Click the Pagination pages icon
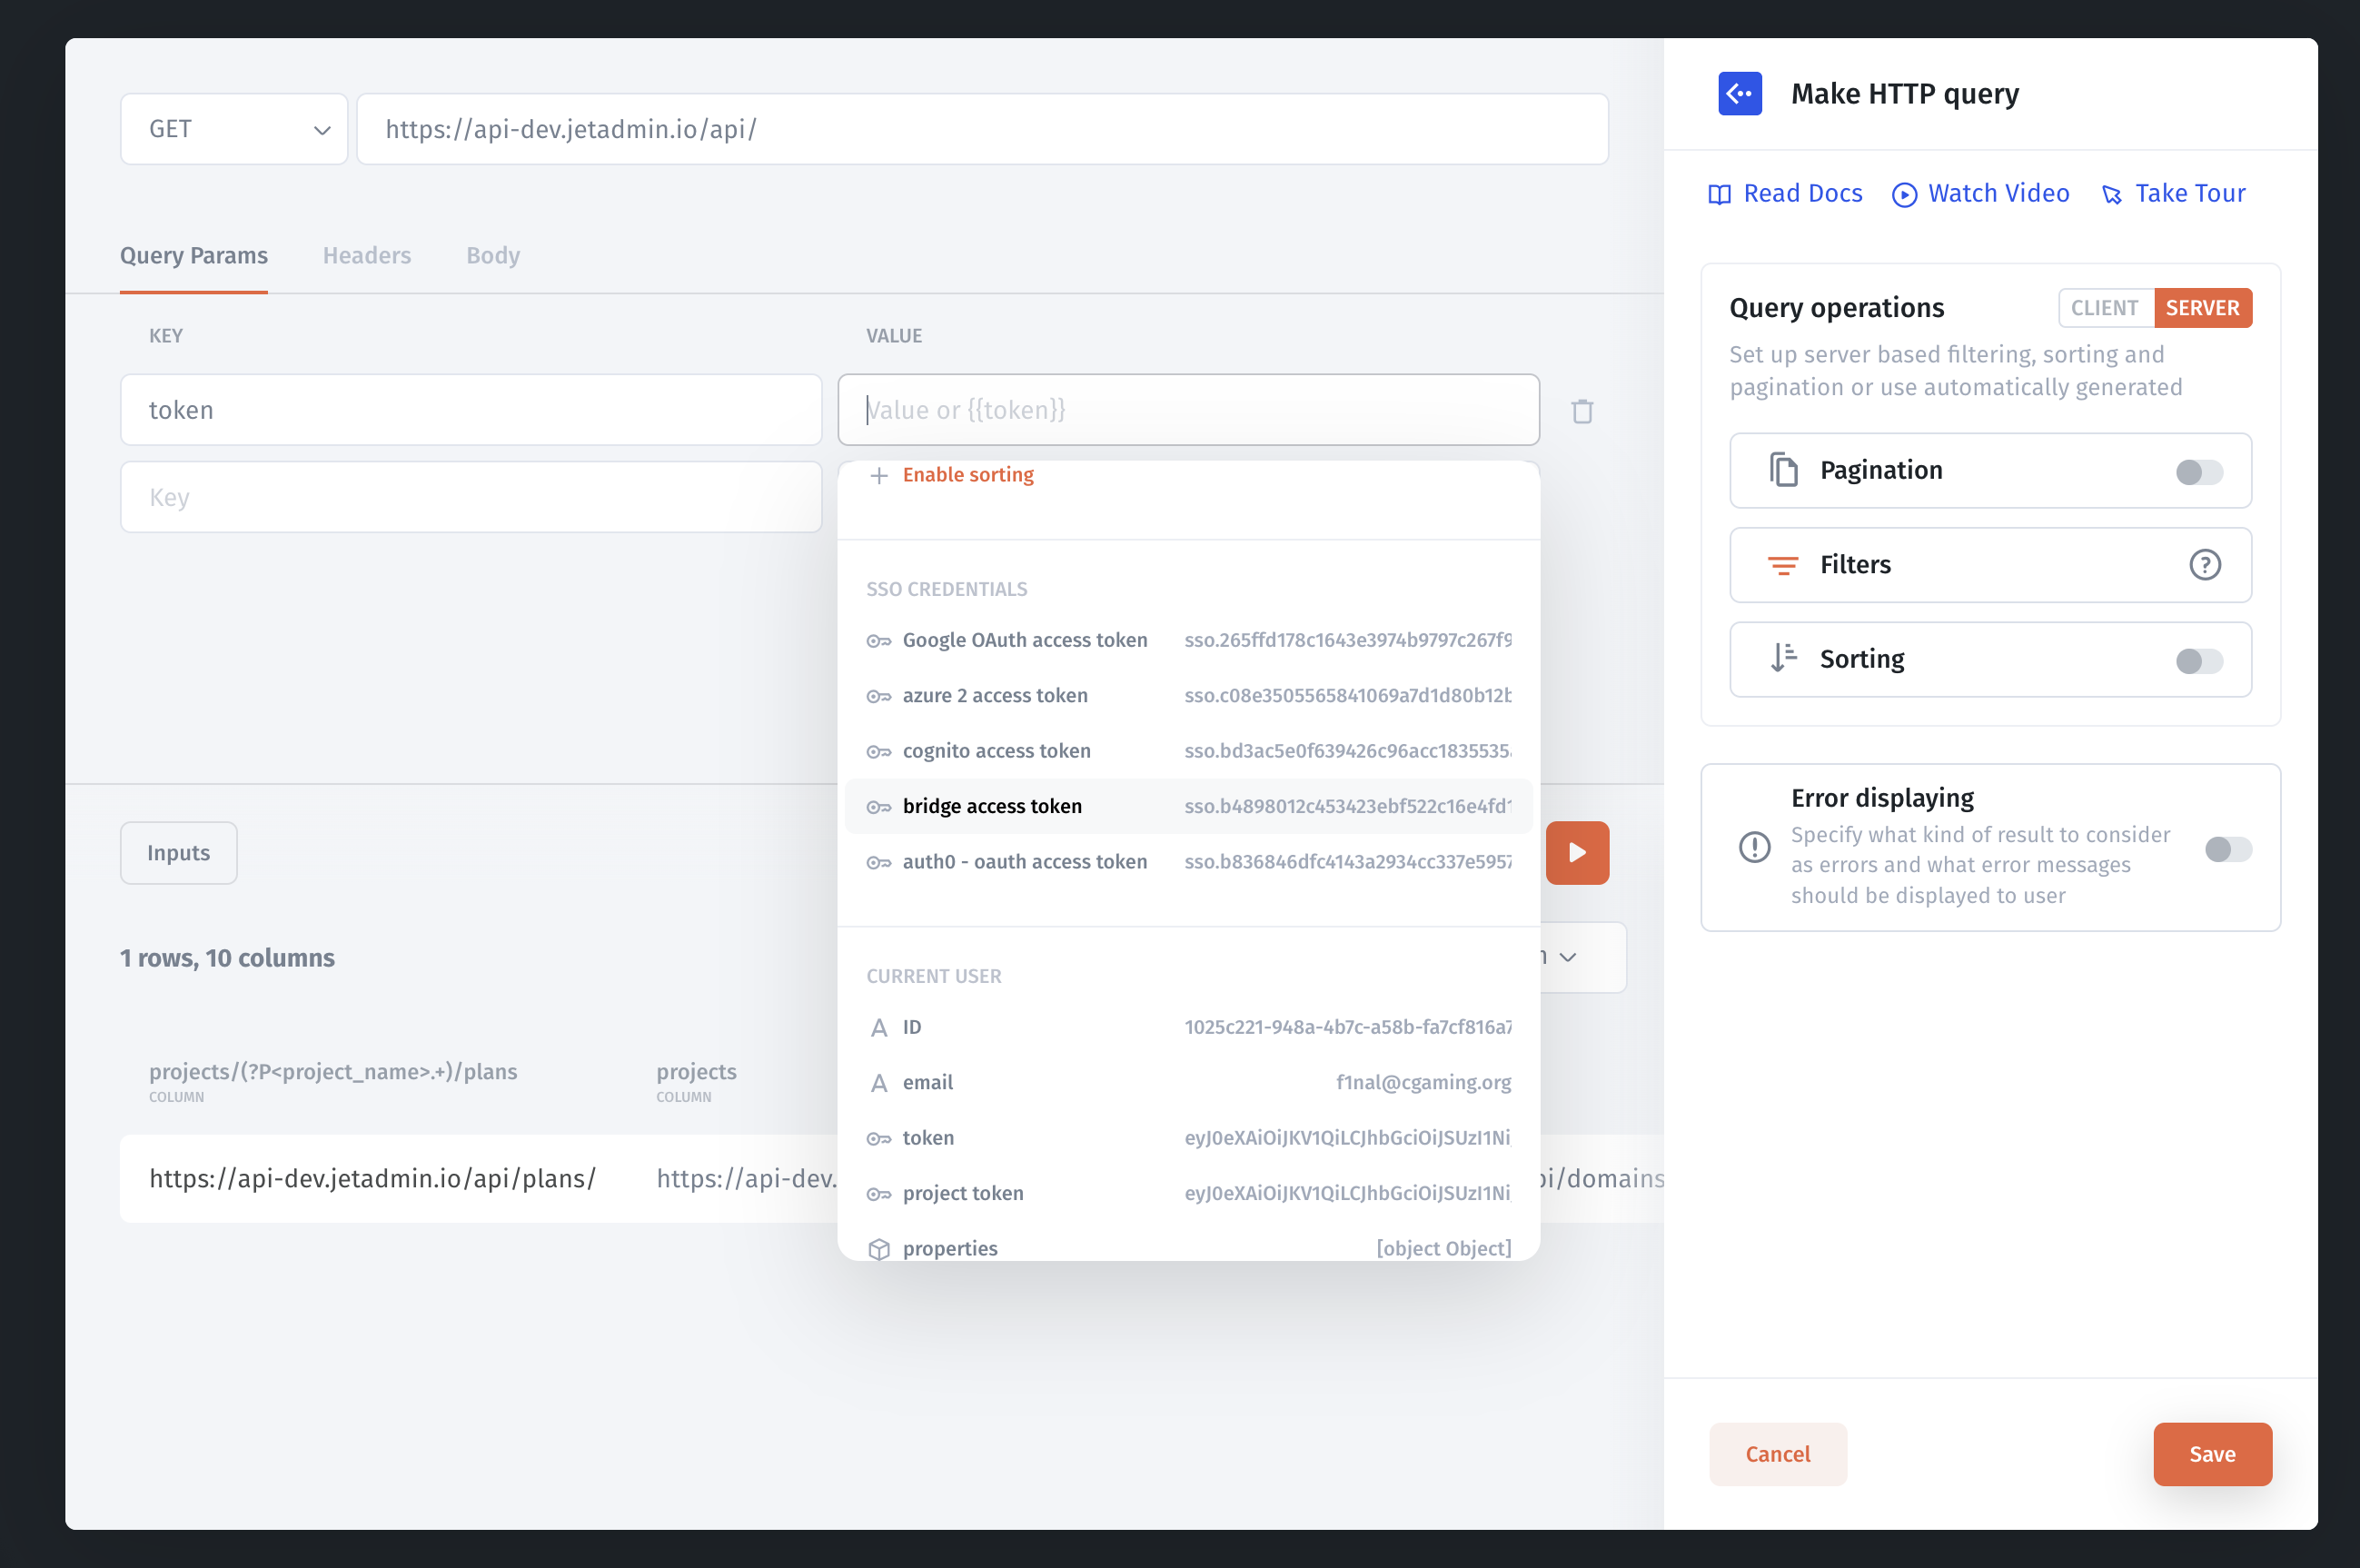 (1783, 470)
